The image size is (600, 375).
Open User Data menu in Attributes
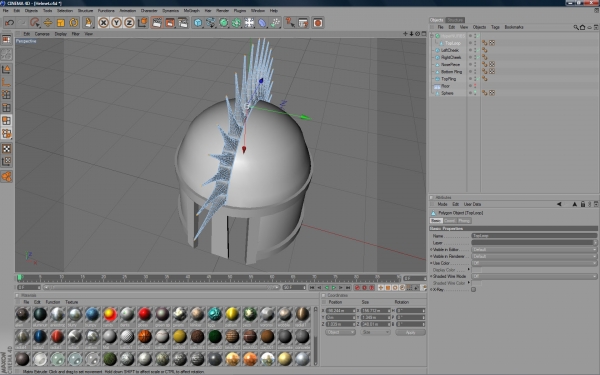[x=472, y=204]
